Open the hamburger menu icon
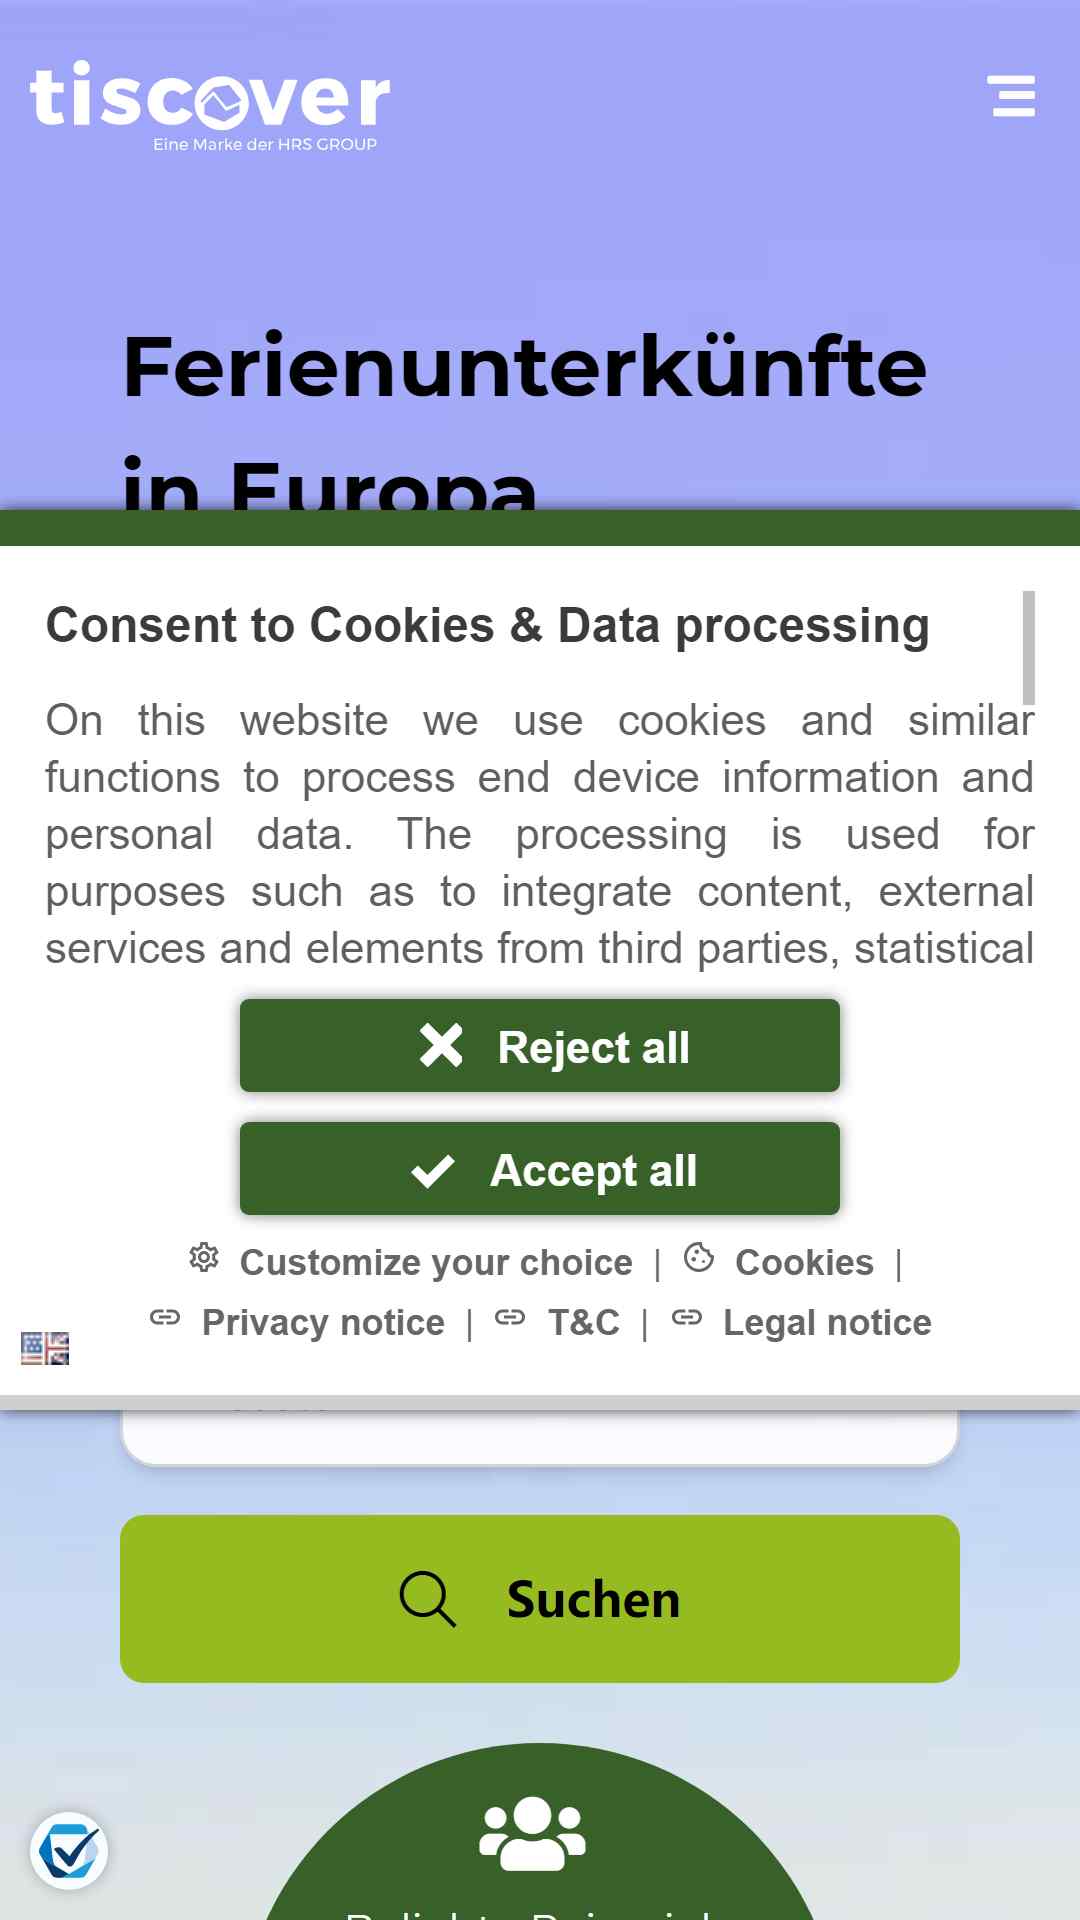Viewport: 1080px width, 1920px height. pyautogui.click(x=1013, y=96)
